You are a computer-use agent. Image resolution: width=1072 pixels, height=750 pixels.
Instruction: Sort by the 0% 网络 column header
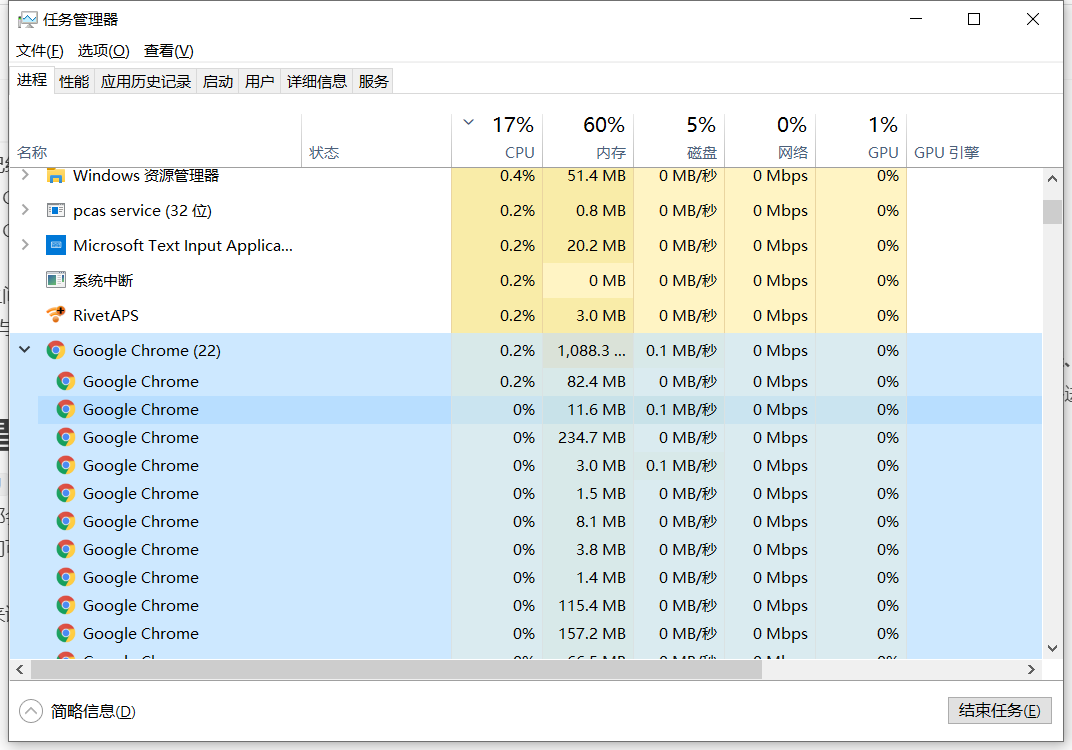[770, 140]
